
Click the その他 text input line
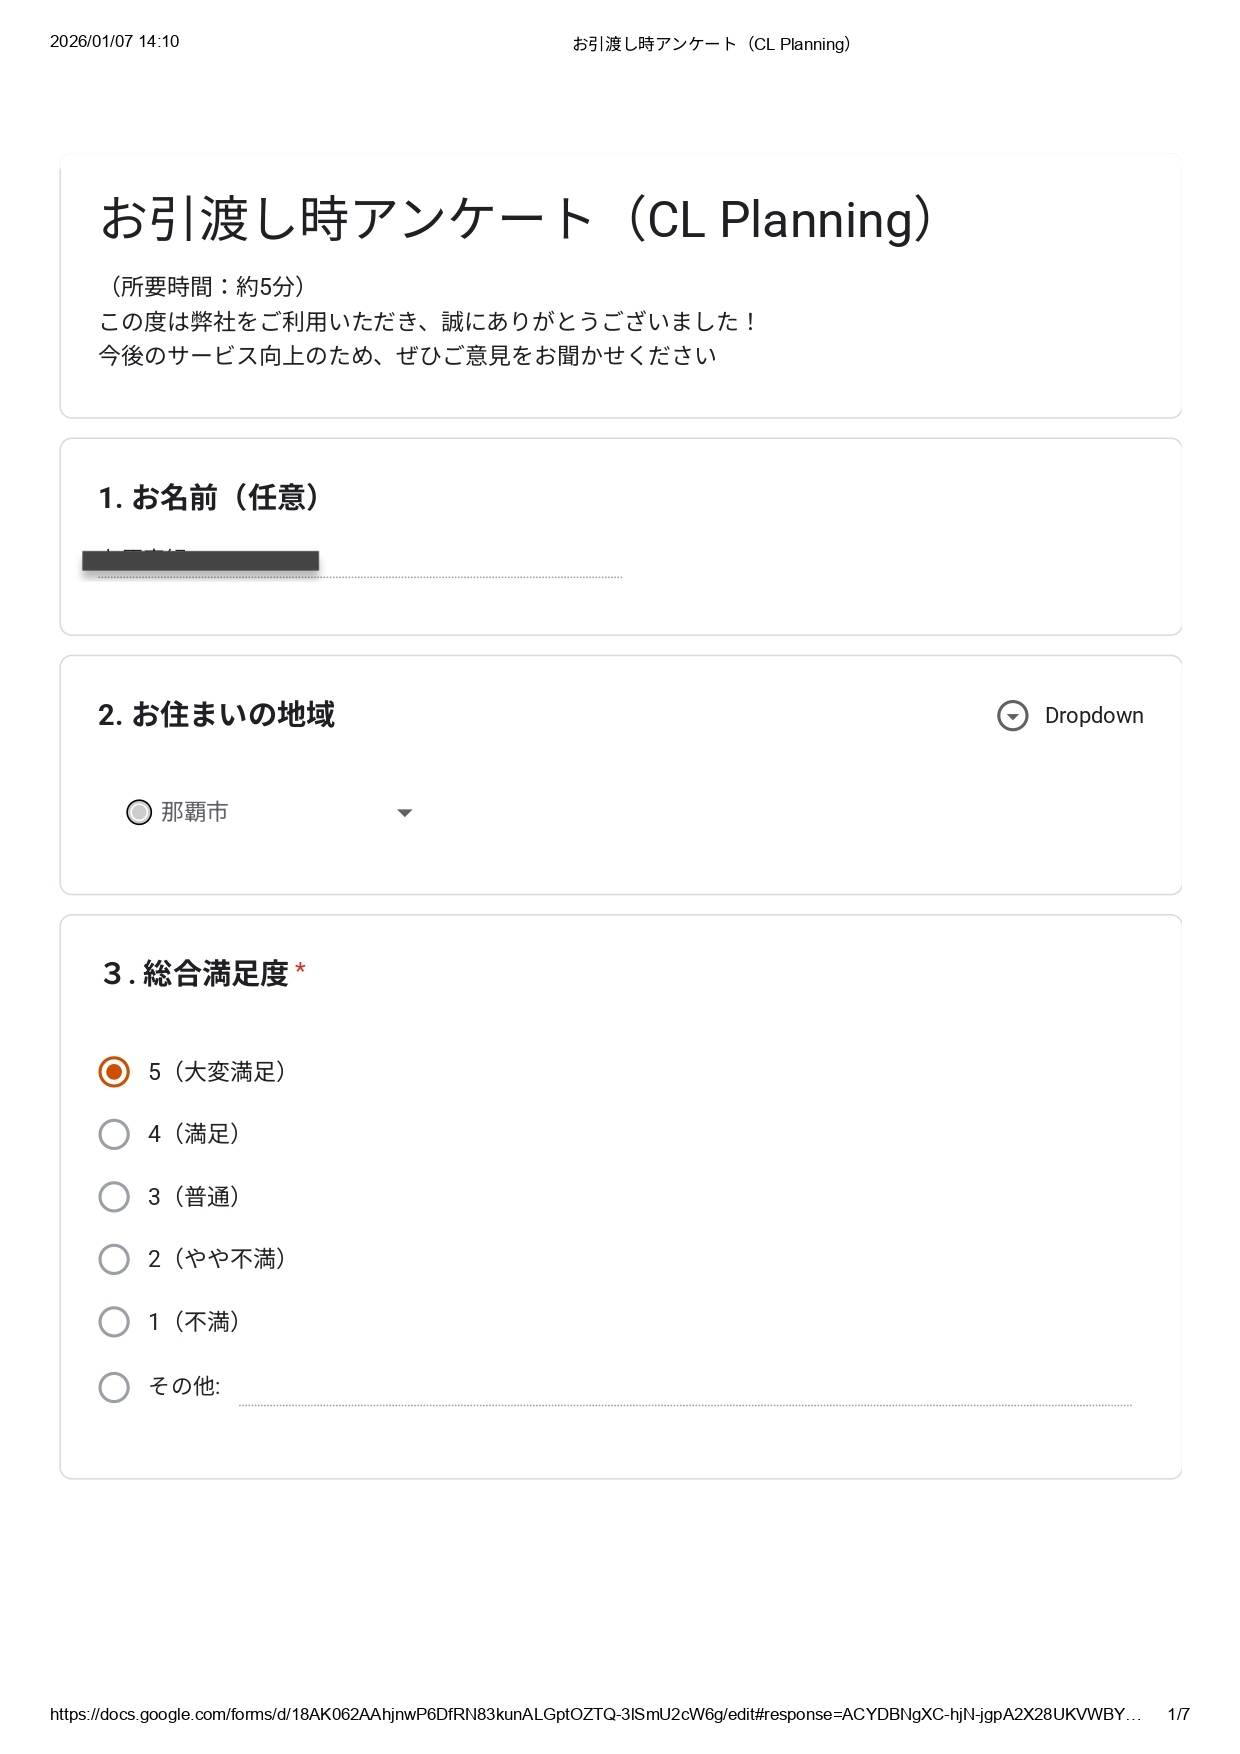[684, 1393]
